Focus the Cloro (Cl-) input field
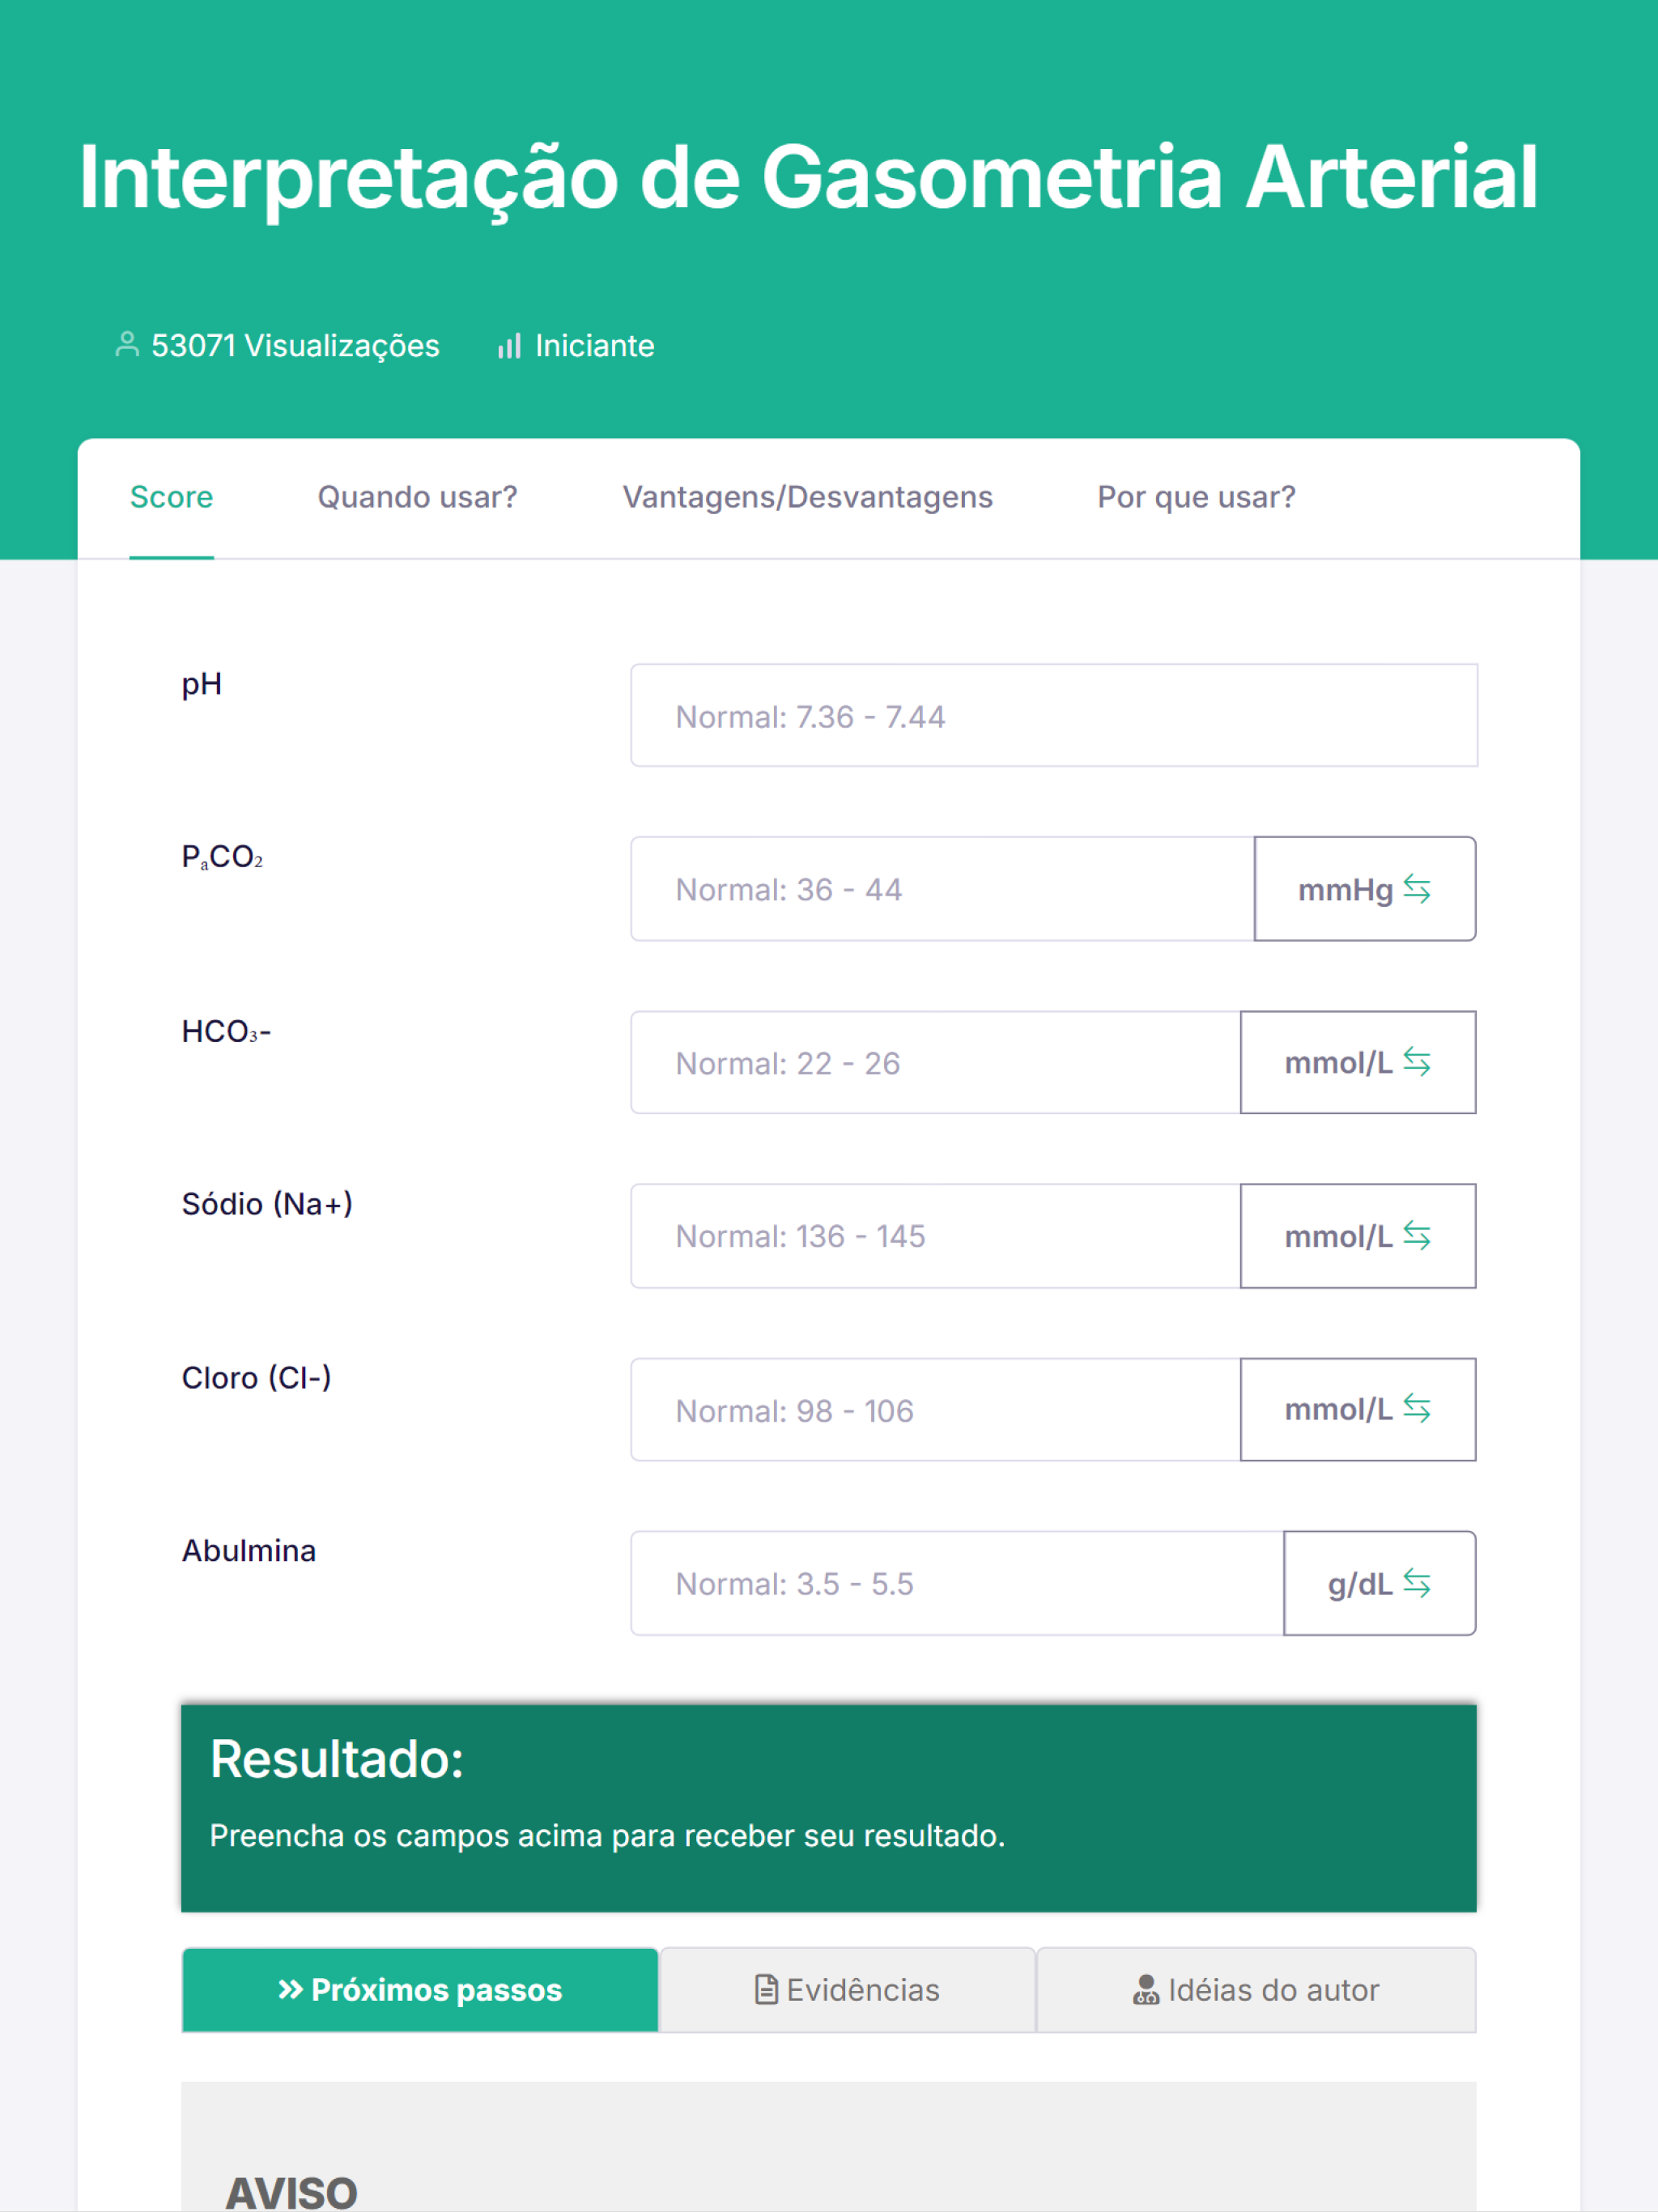The height and width of the screenshot is (2212, 1658). point(936,1410)
